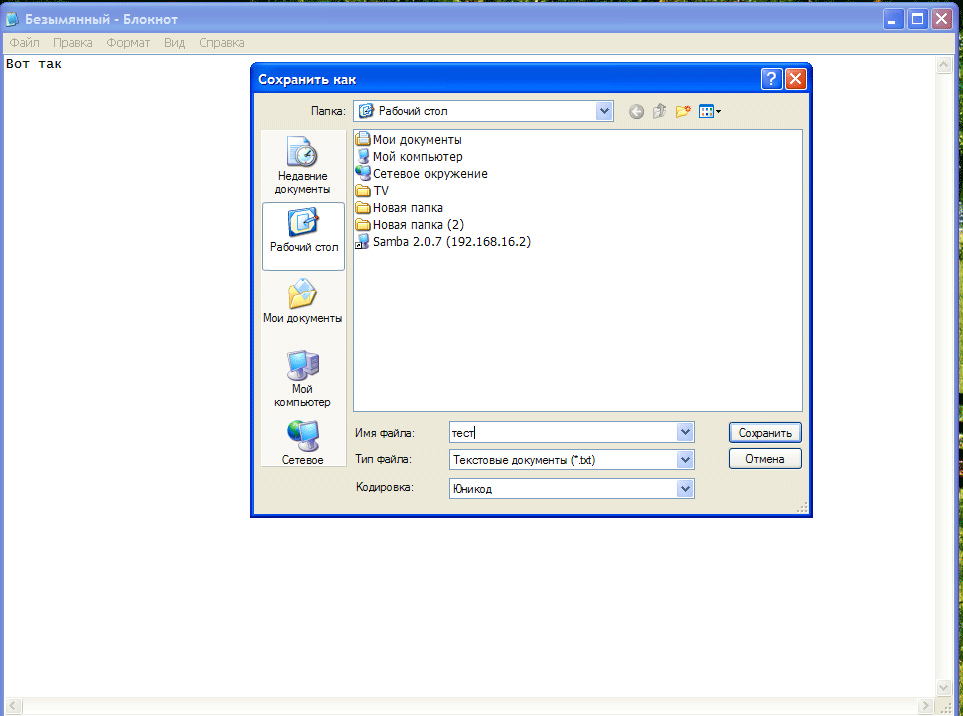Expand the Папка folder dropdown
963x716 pixels.
(604, 111)
